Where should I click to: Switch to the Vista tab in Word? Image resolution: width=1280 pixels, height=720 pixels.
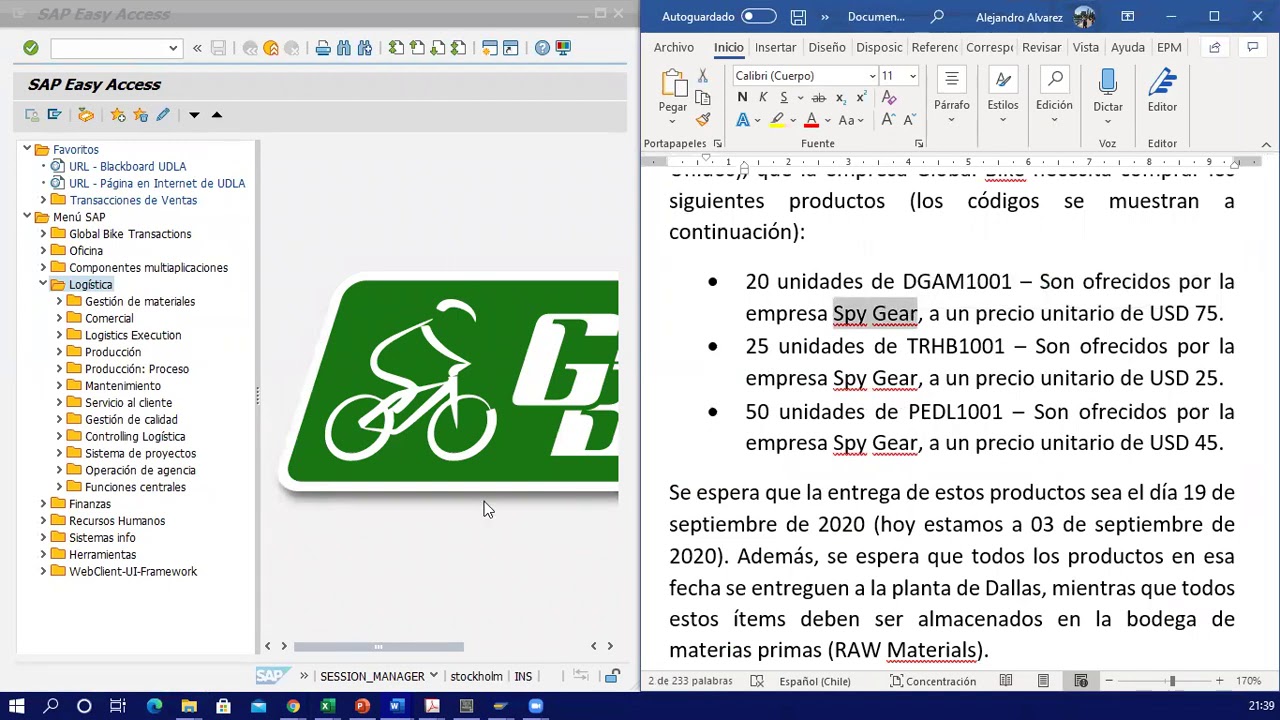tap(1086, 47)
